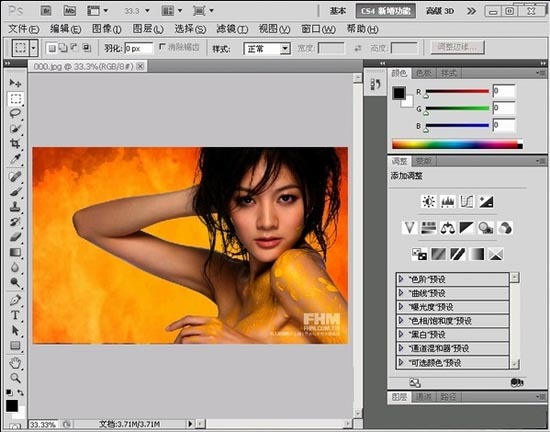Viewport: 550px width, 432px height.
Task: Swap foreground and background colors
Action: point(21,392)
